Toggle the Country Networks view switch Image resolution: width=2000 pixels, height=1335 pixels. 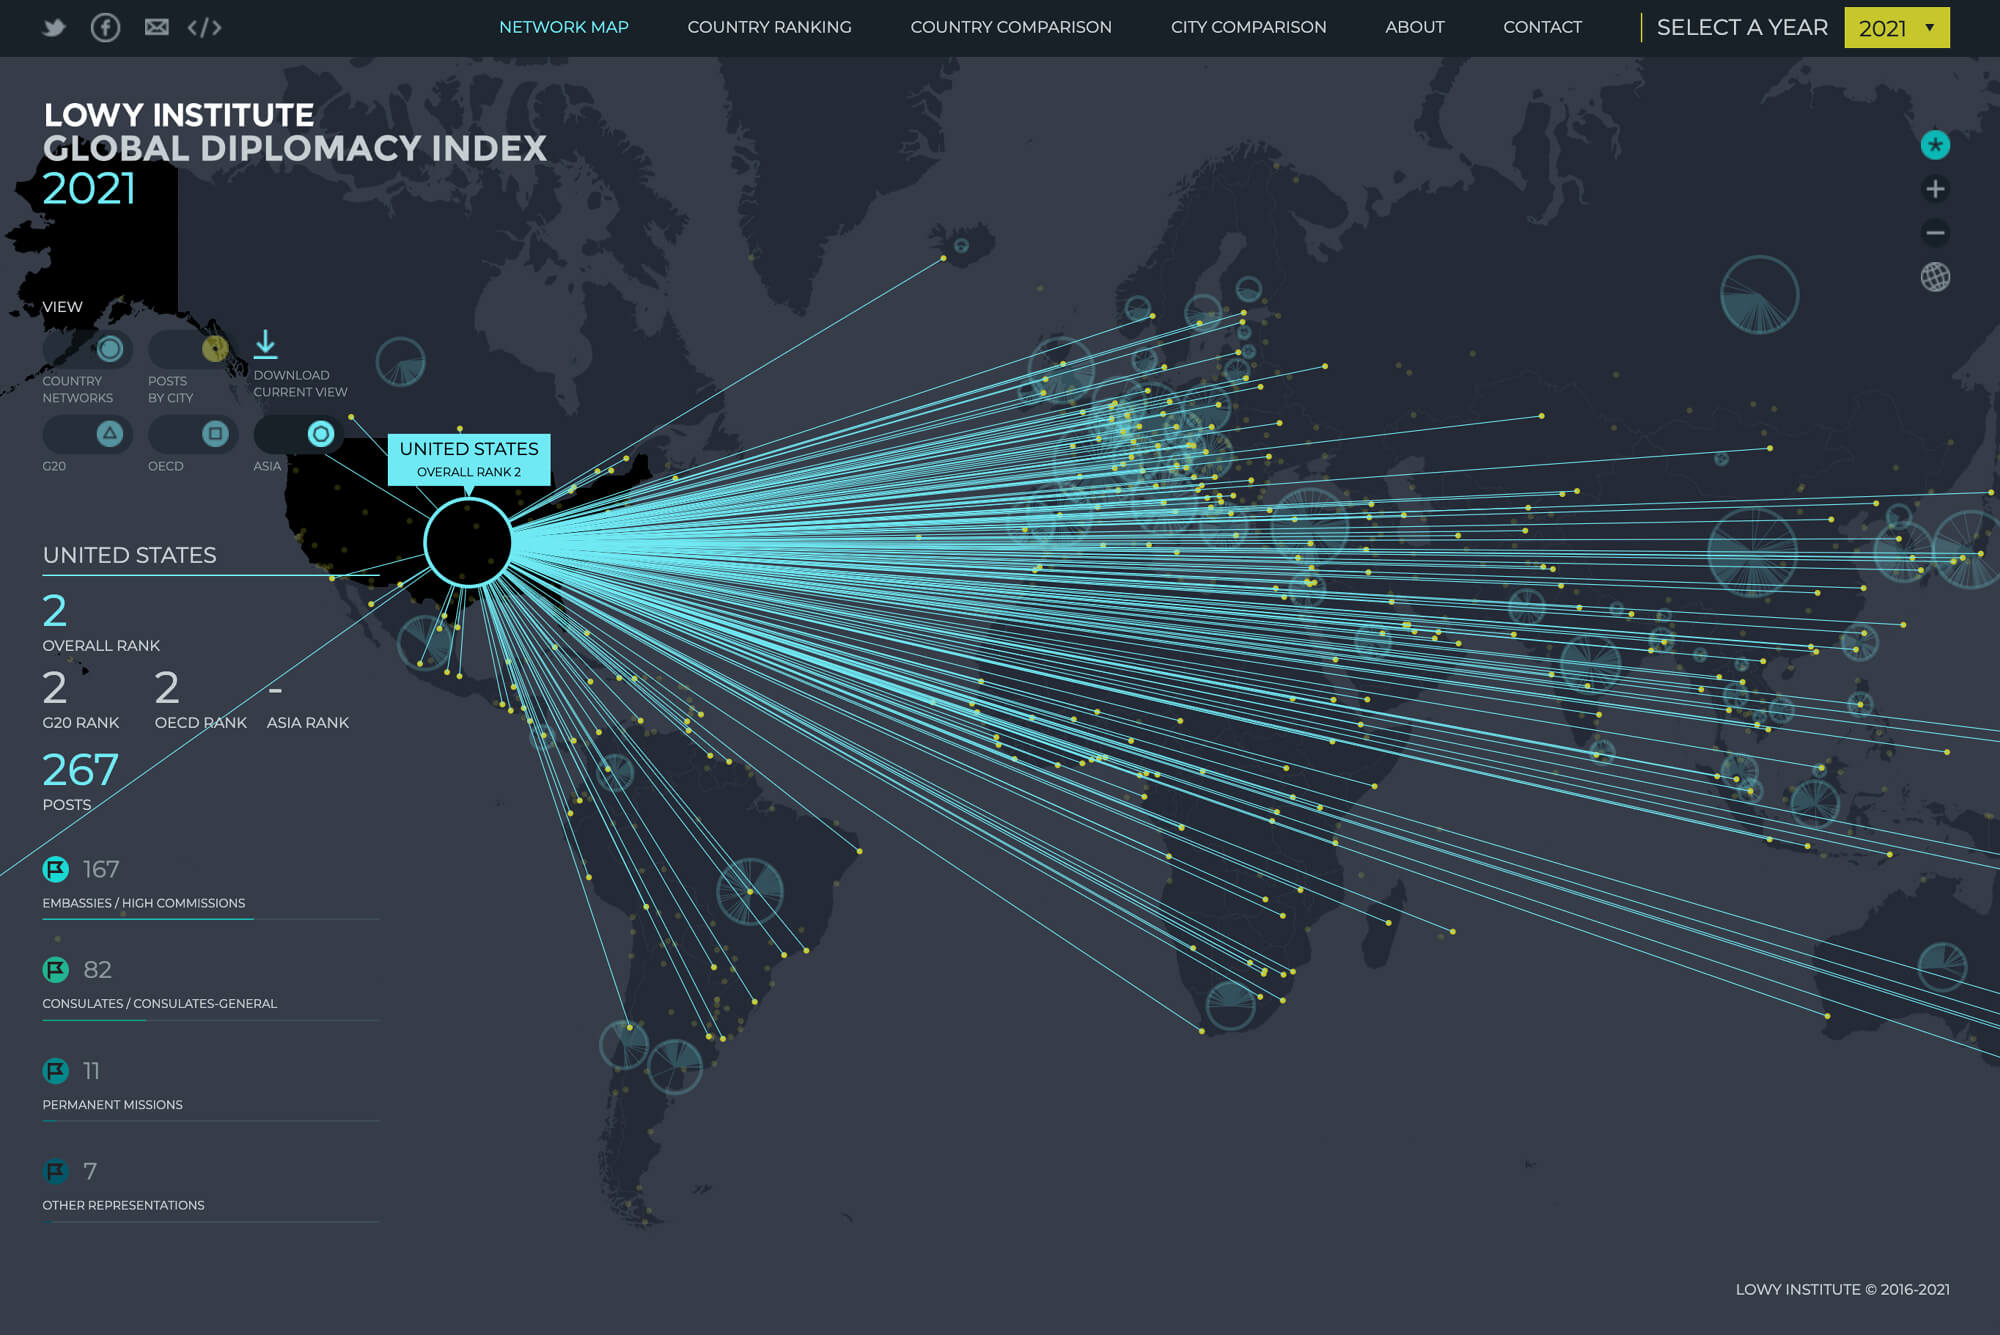point(87,348)
